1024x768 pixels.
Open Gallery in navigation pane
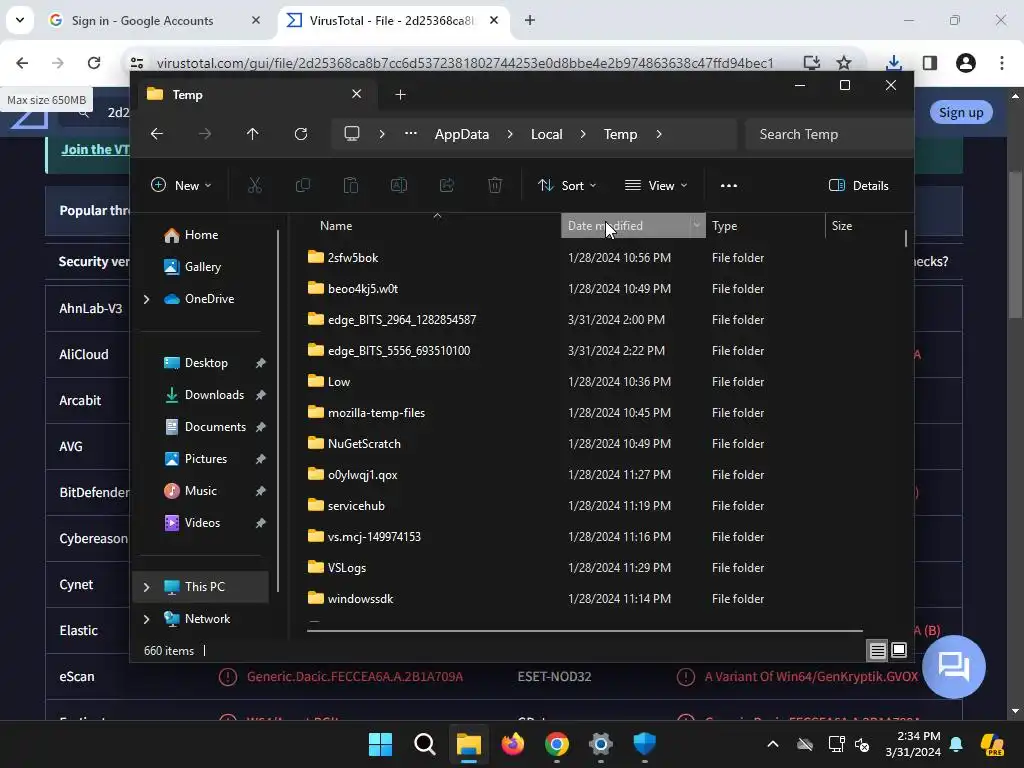click(202, 267)
